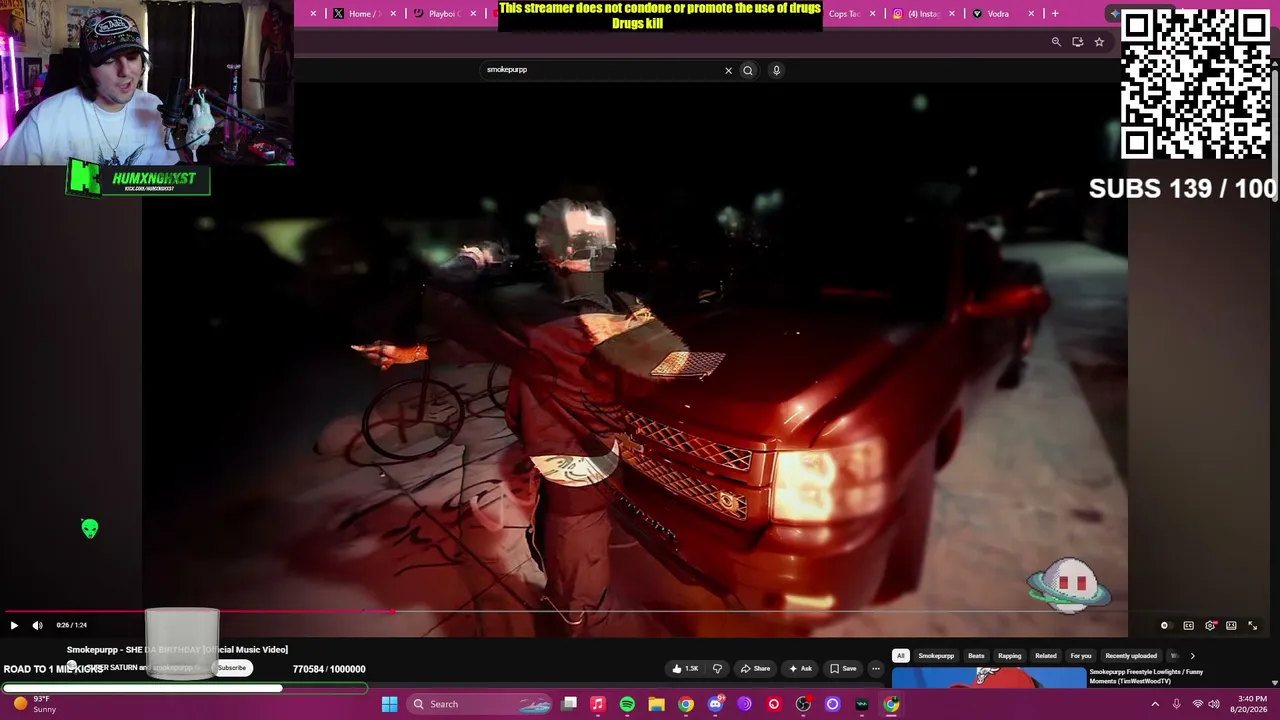Bookmark this page with the star icon
Screen dimensions: 1280x720
click(x=1099, y=42)
